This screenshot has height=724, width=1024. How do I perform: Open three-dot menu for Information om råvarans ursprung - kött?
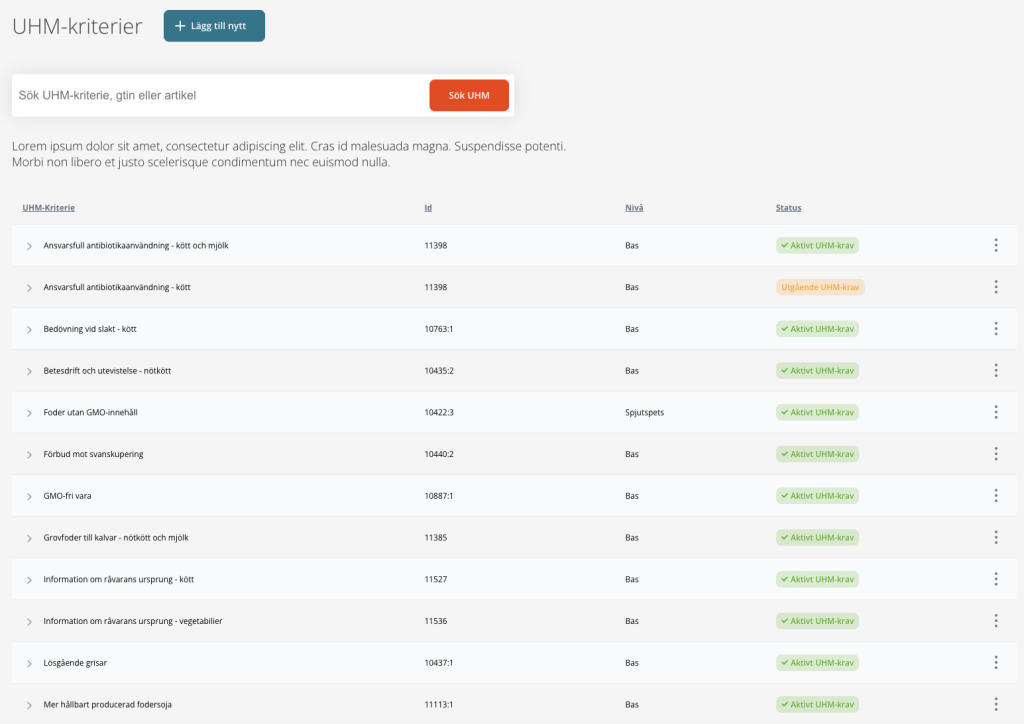pyautogui.click(x=995, y=580)
